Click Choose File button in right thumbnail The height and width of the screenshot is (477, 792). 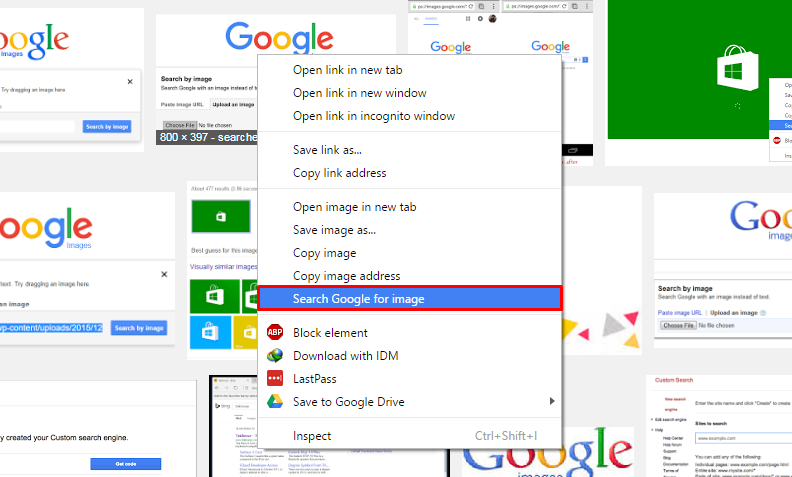coord(678,325)
